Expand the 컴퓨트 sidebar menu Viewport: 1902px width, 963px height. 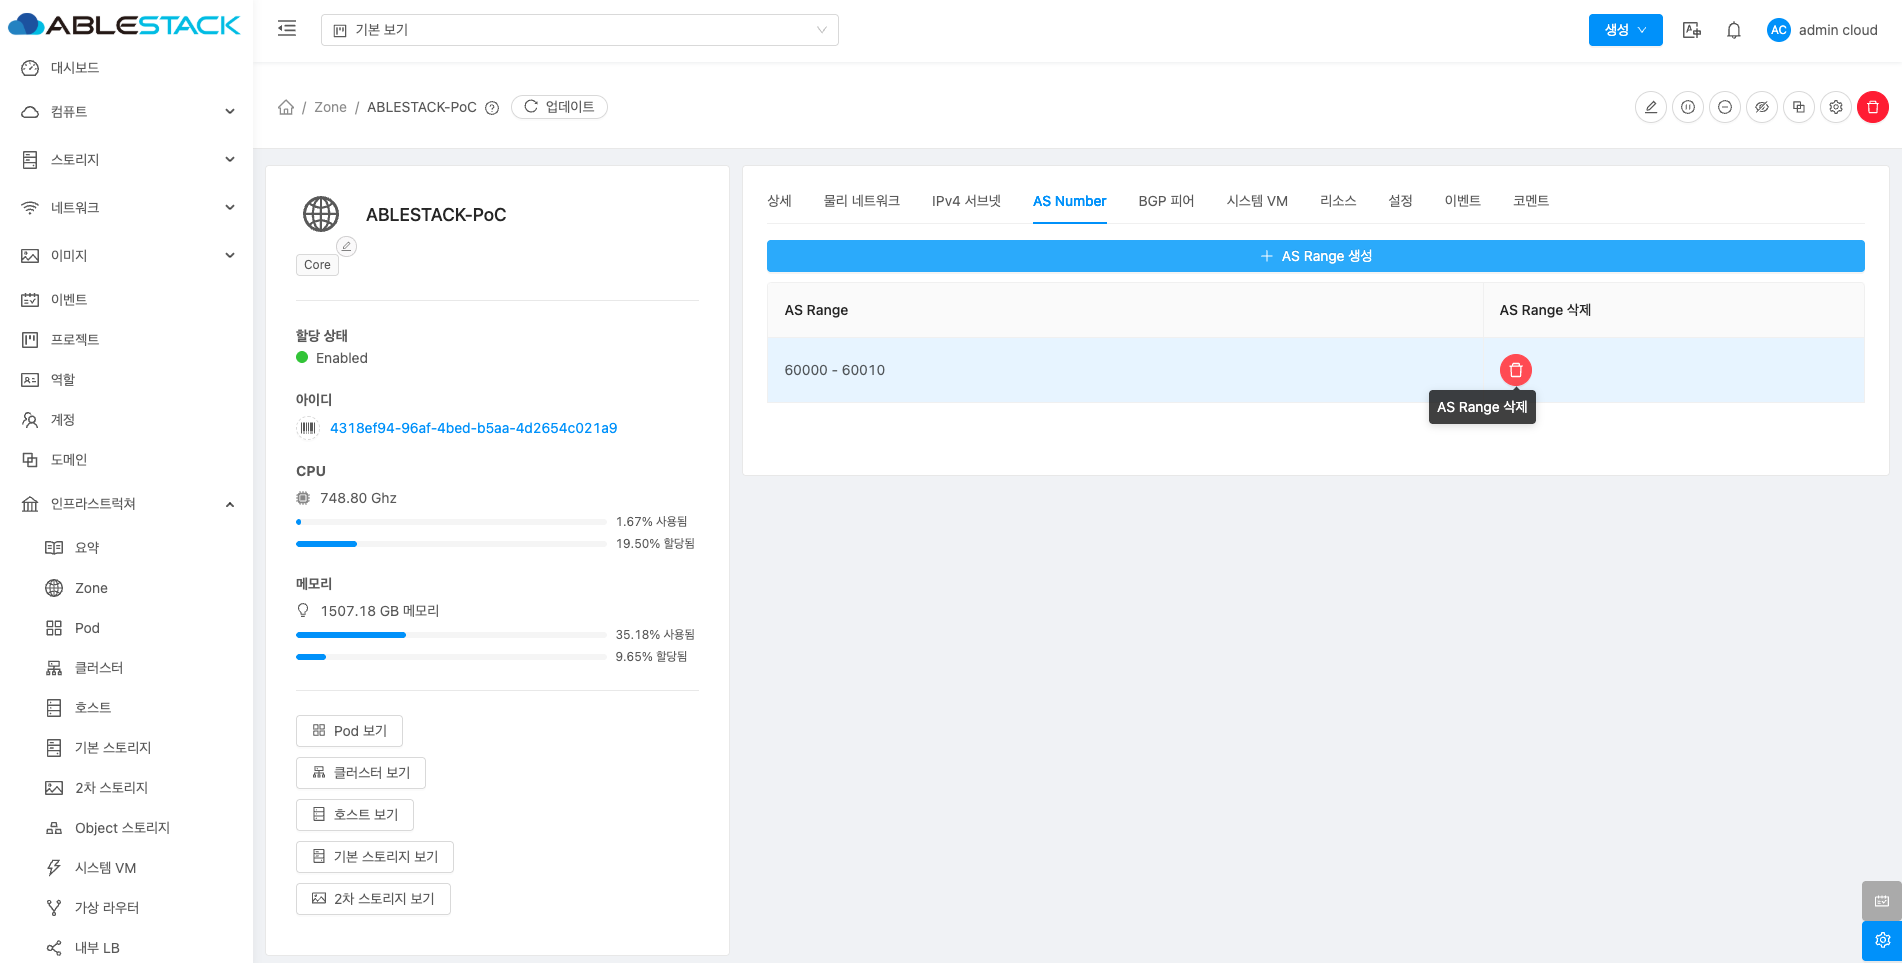click(128, 112)
